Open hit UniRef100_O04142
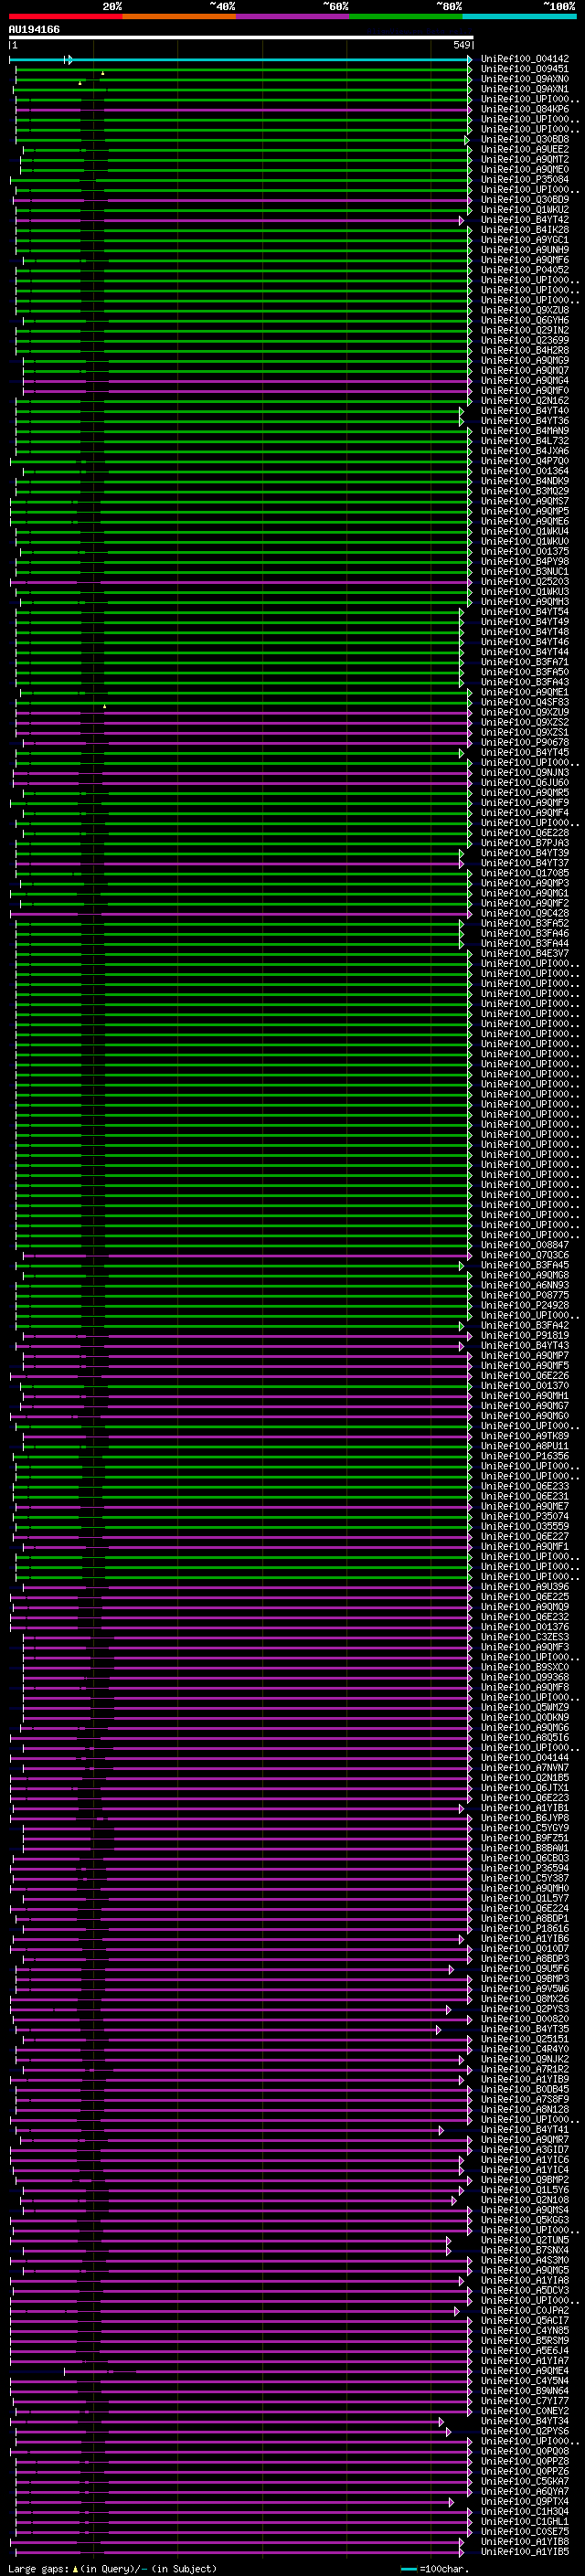 [x=525, y=59]
